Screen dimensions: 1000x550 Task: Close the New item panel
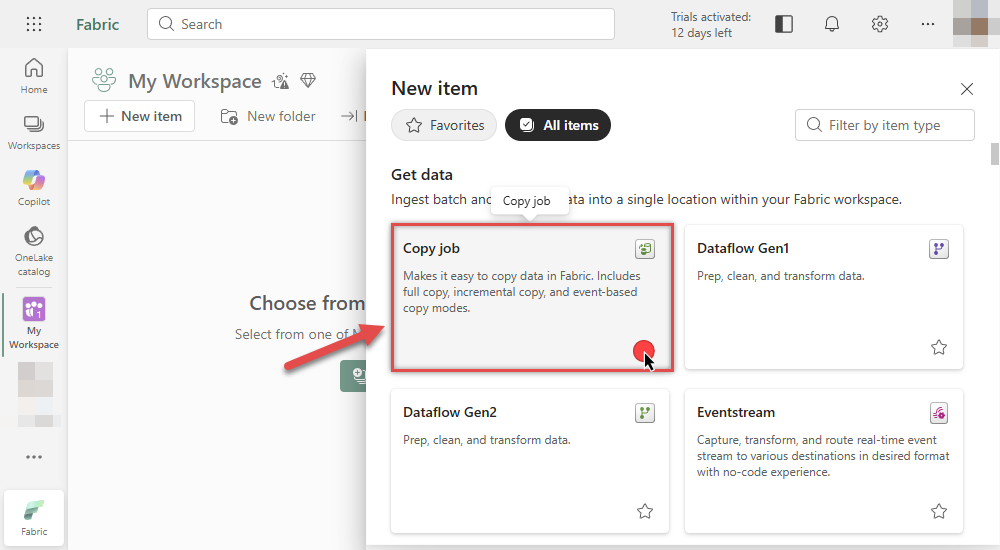coord(967,89)
